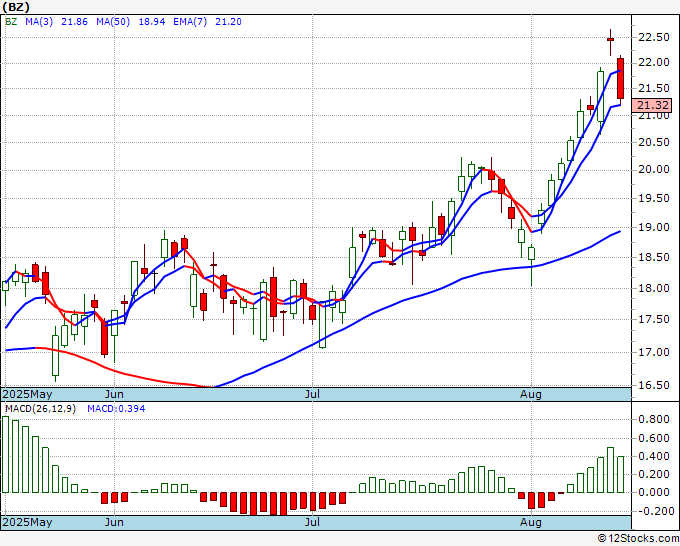
Task: Click the EMA(7) value 21.20
Action: click(229, 22)
